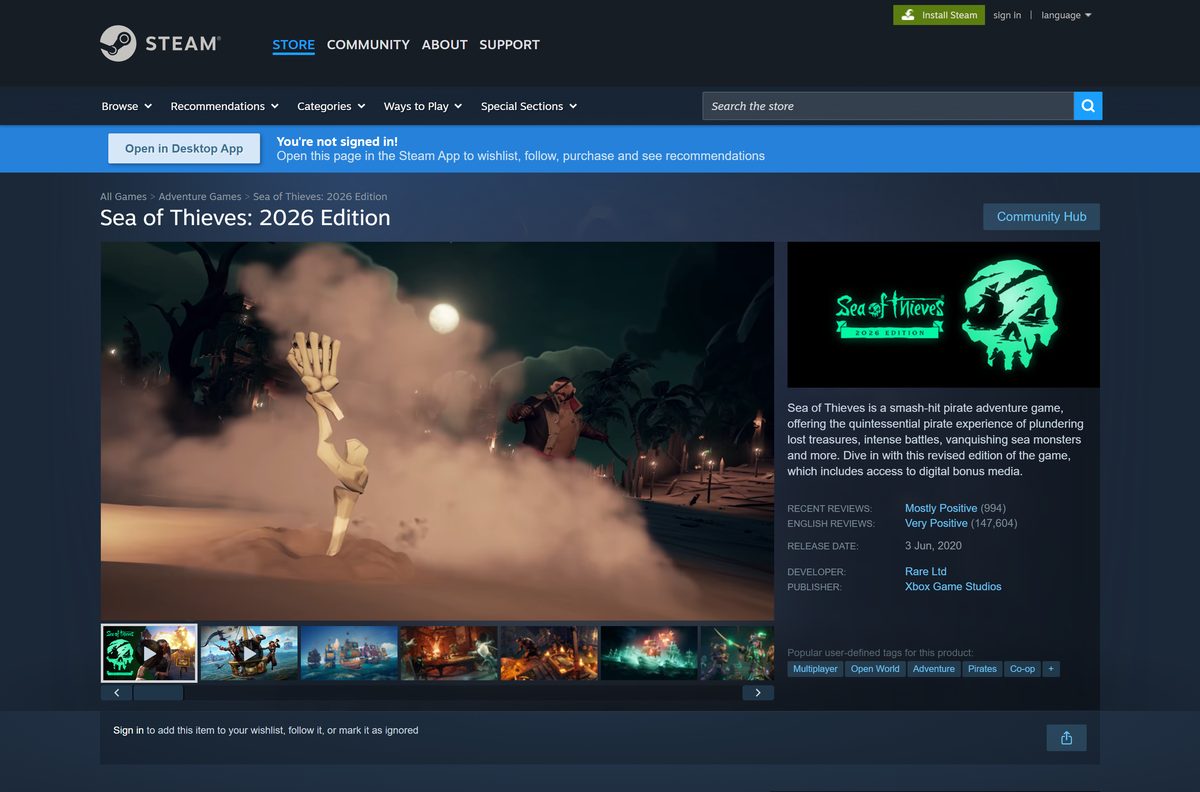
Task: Expand the Browse menu
Action: pyautogui.click(x=127, y=106)
